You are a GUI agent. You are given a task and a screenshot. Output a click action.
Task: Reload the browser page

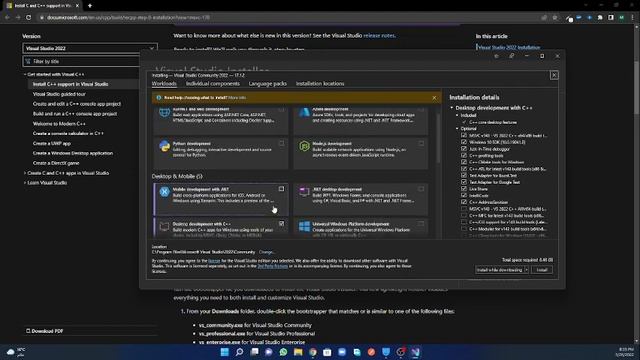click(x=28, y=18)
